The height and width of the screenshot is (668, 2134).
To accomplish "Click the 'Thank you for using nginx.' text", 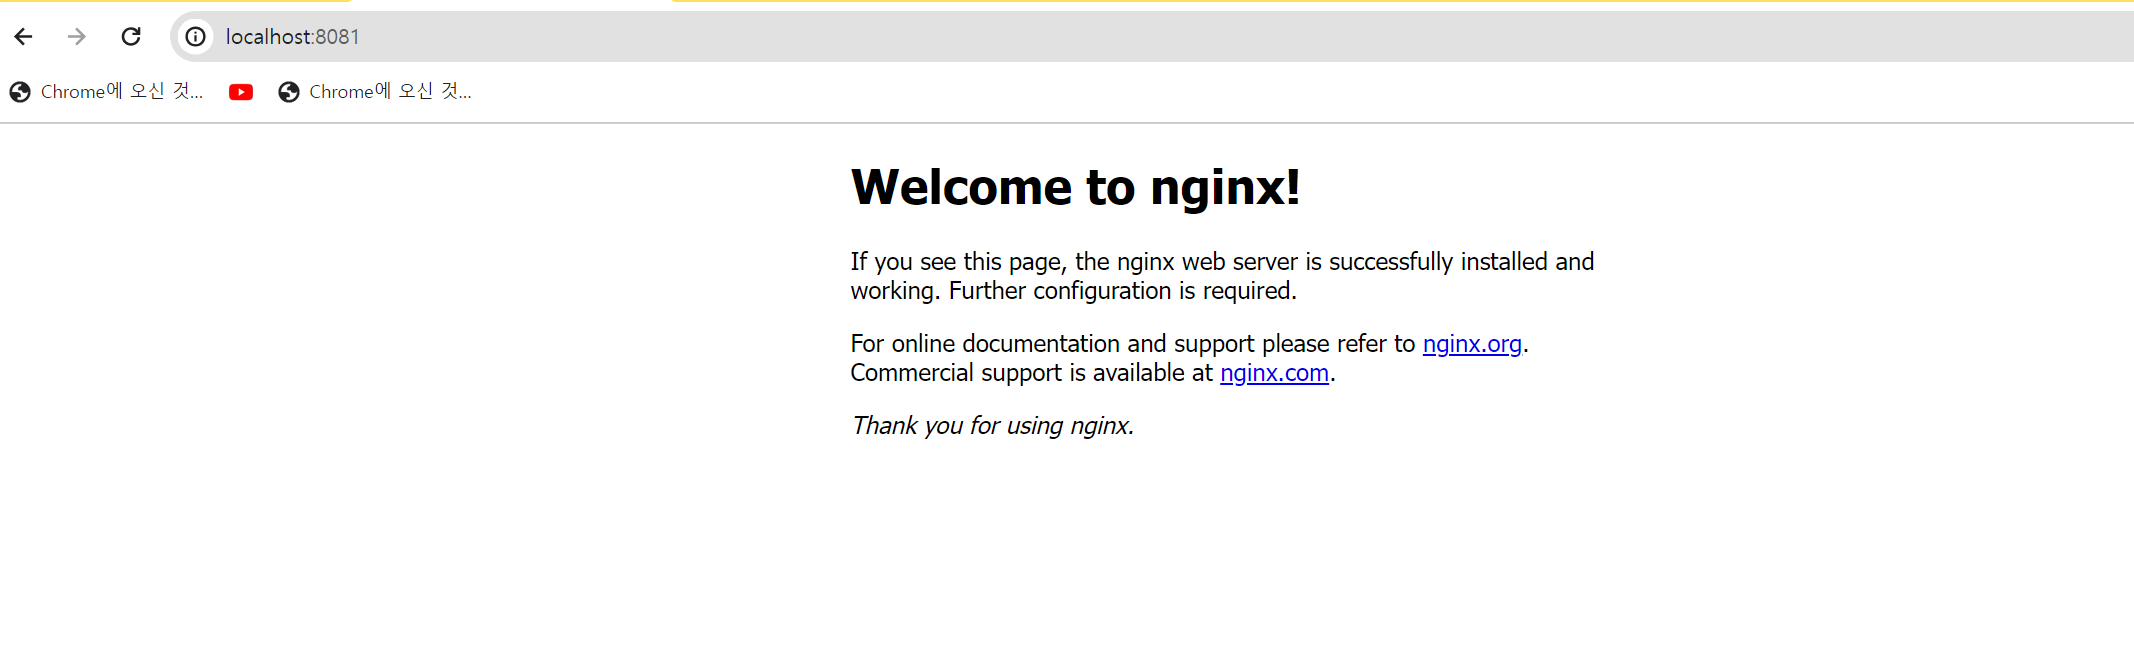I will 992,426.
